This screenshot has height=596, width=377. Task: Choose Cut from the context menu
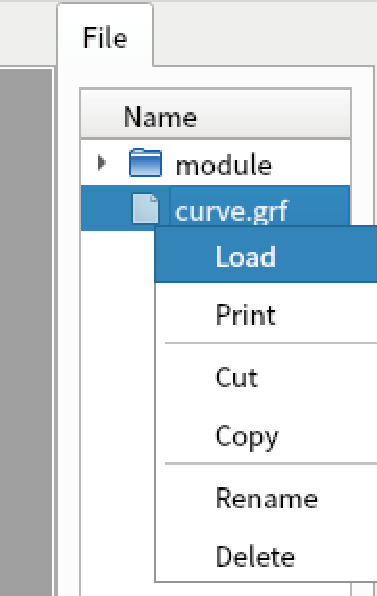[x=266, y=377]
